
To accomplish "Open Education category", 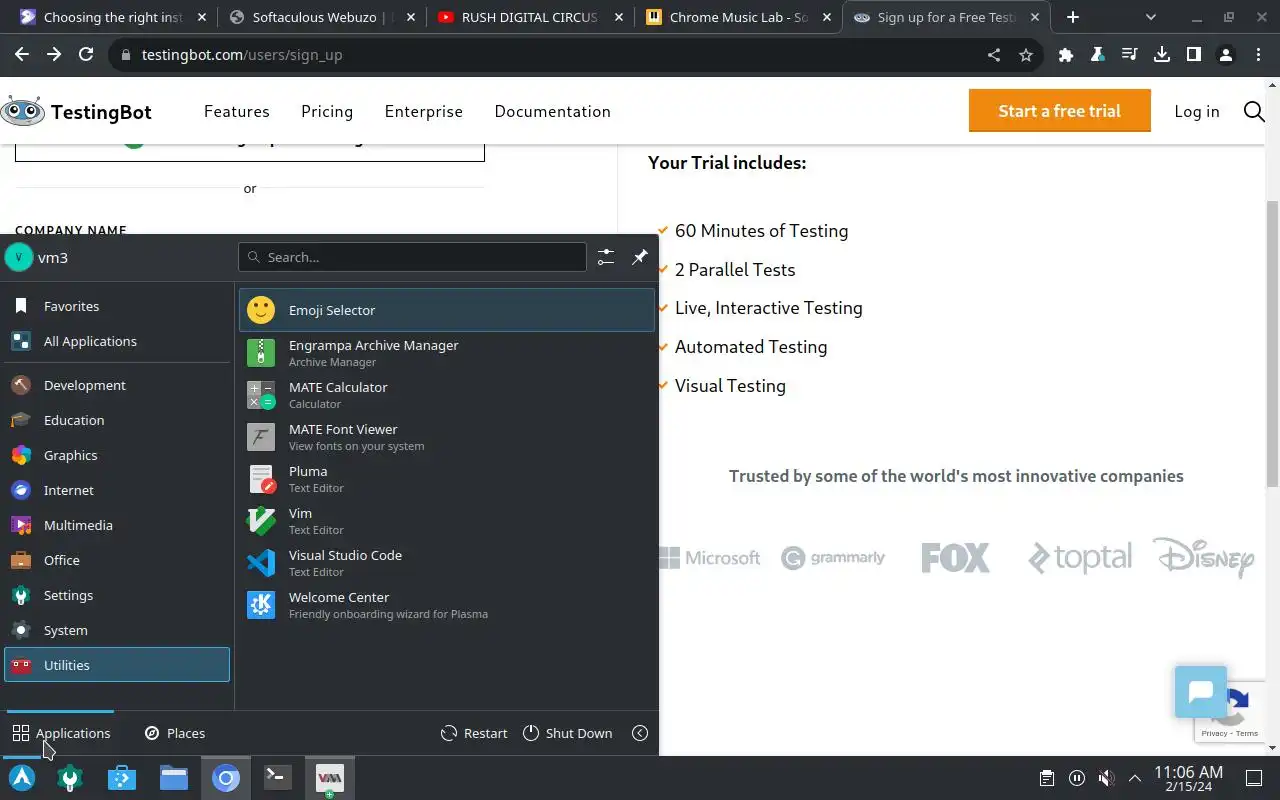I will tap(117, 420).
